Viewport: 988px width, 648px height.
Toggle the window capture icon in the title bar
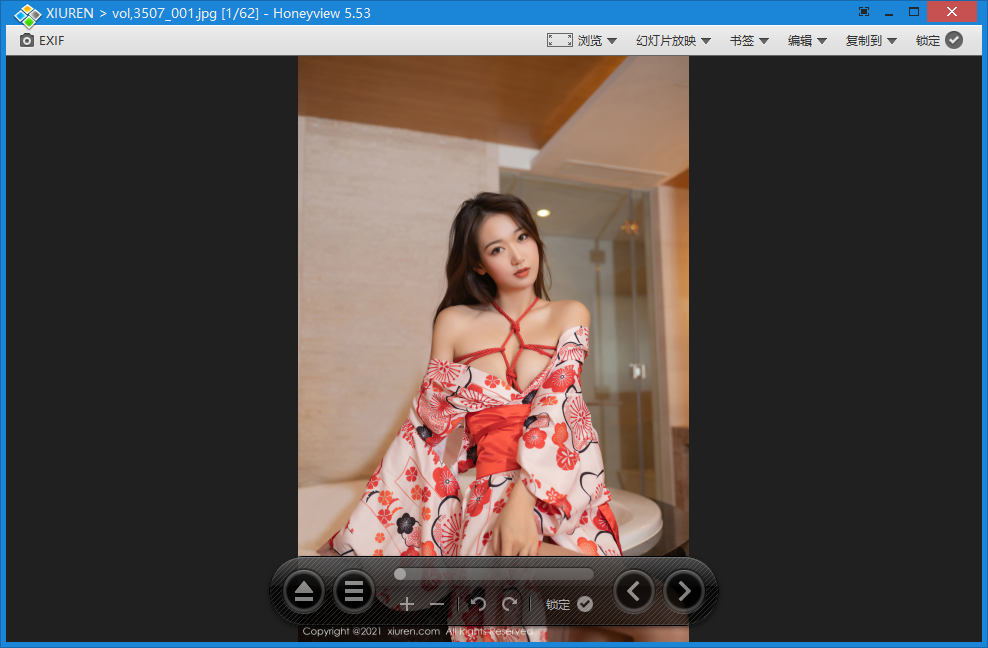(863, 11)
